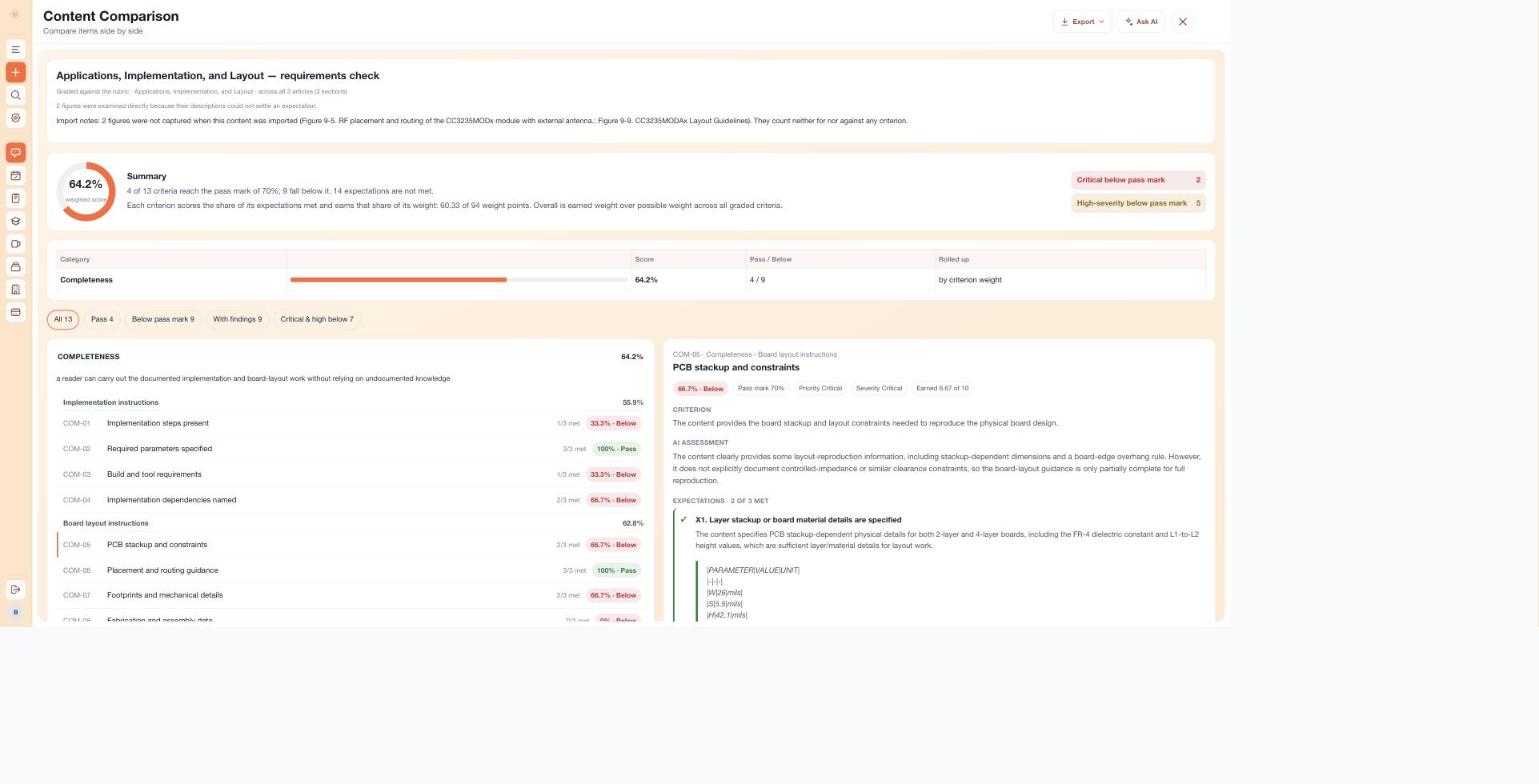
Task: Click the High-severity below pass mark badge
Action: [x=1138, y=203]
